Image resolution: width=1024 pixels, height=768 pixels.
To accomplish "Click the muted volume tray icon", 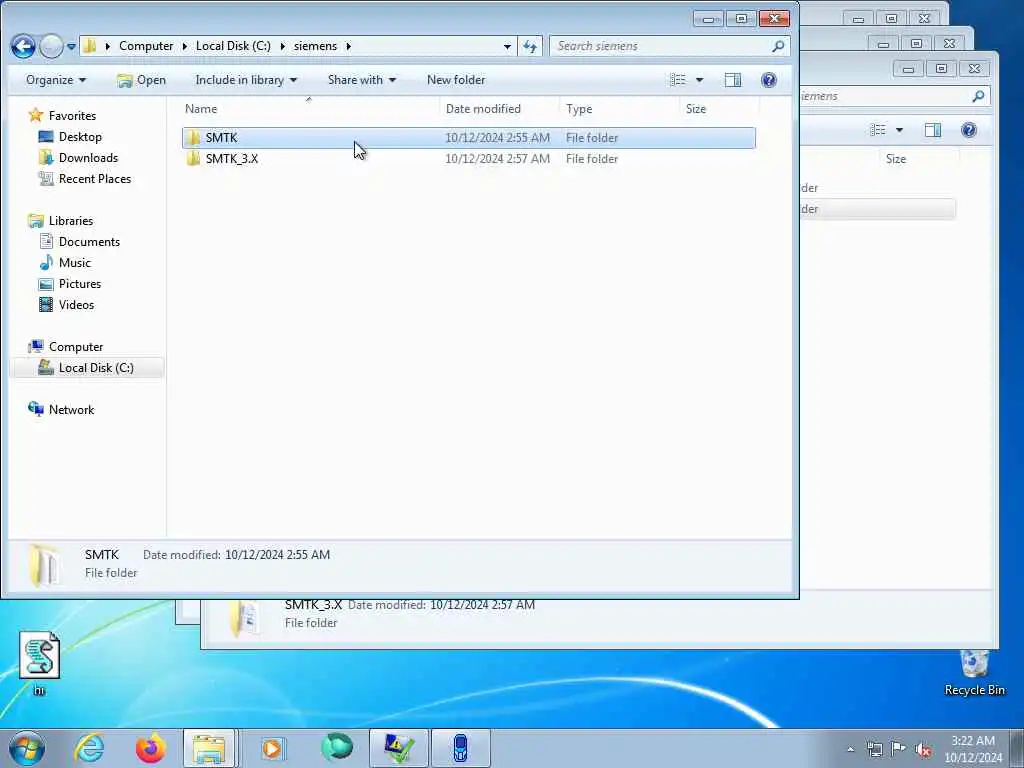I will tap(923, 750).
